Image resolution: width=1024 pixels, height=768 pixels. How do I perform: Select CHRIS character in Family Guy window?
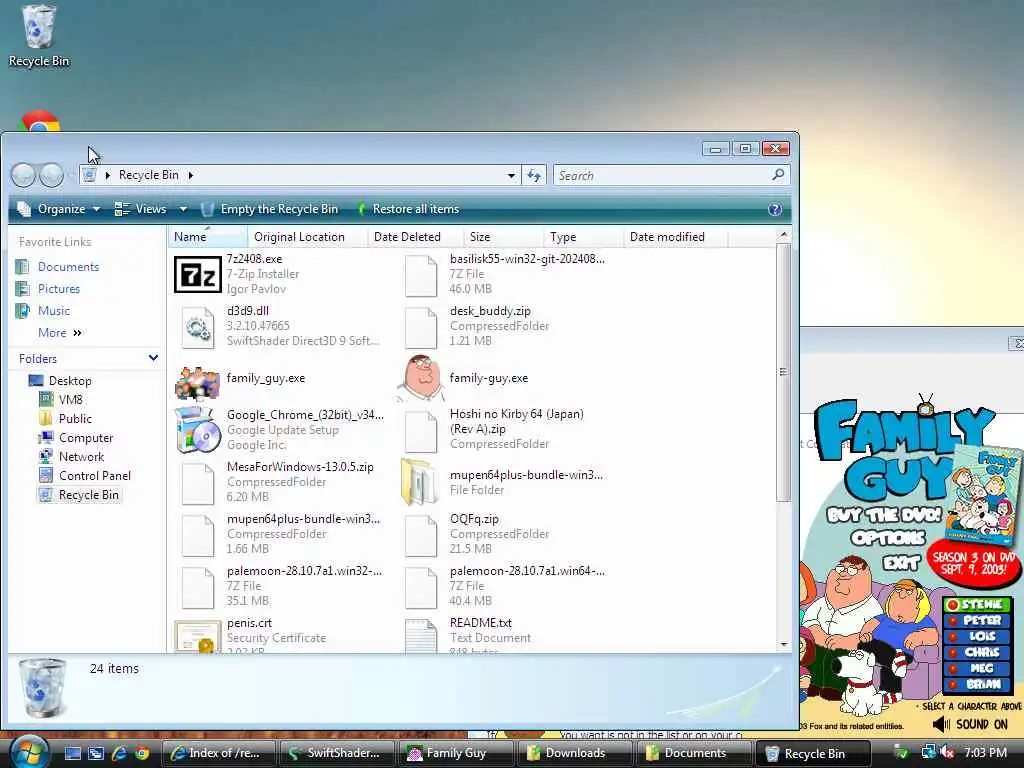tap(976, 652)
